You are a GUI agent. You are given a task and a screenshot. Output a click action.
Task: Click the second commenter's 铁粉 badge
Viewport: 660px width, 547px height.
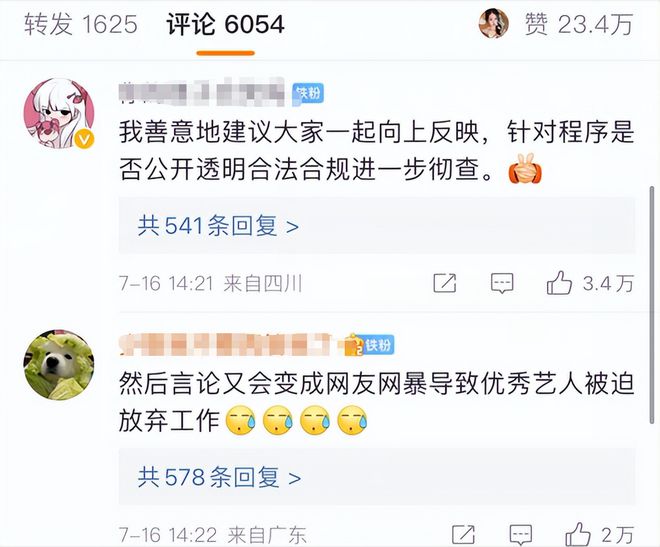click(x=369, y=345)
